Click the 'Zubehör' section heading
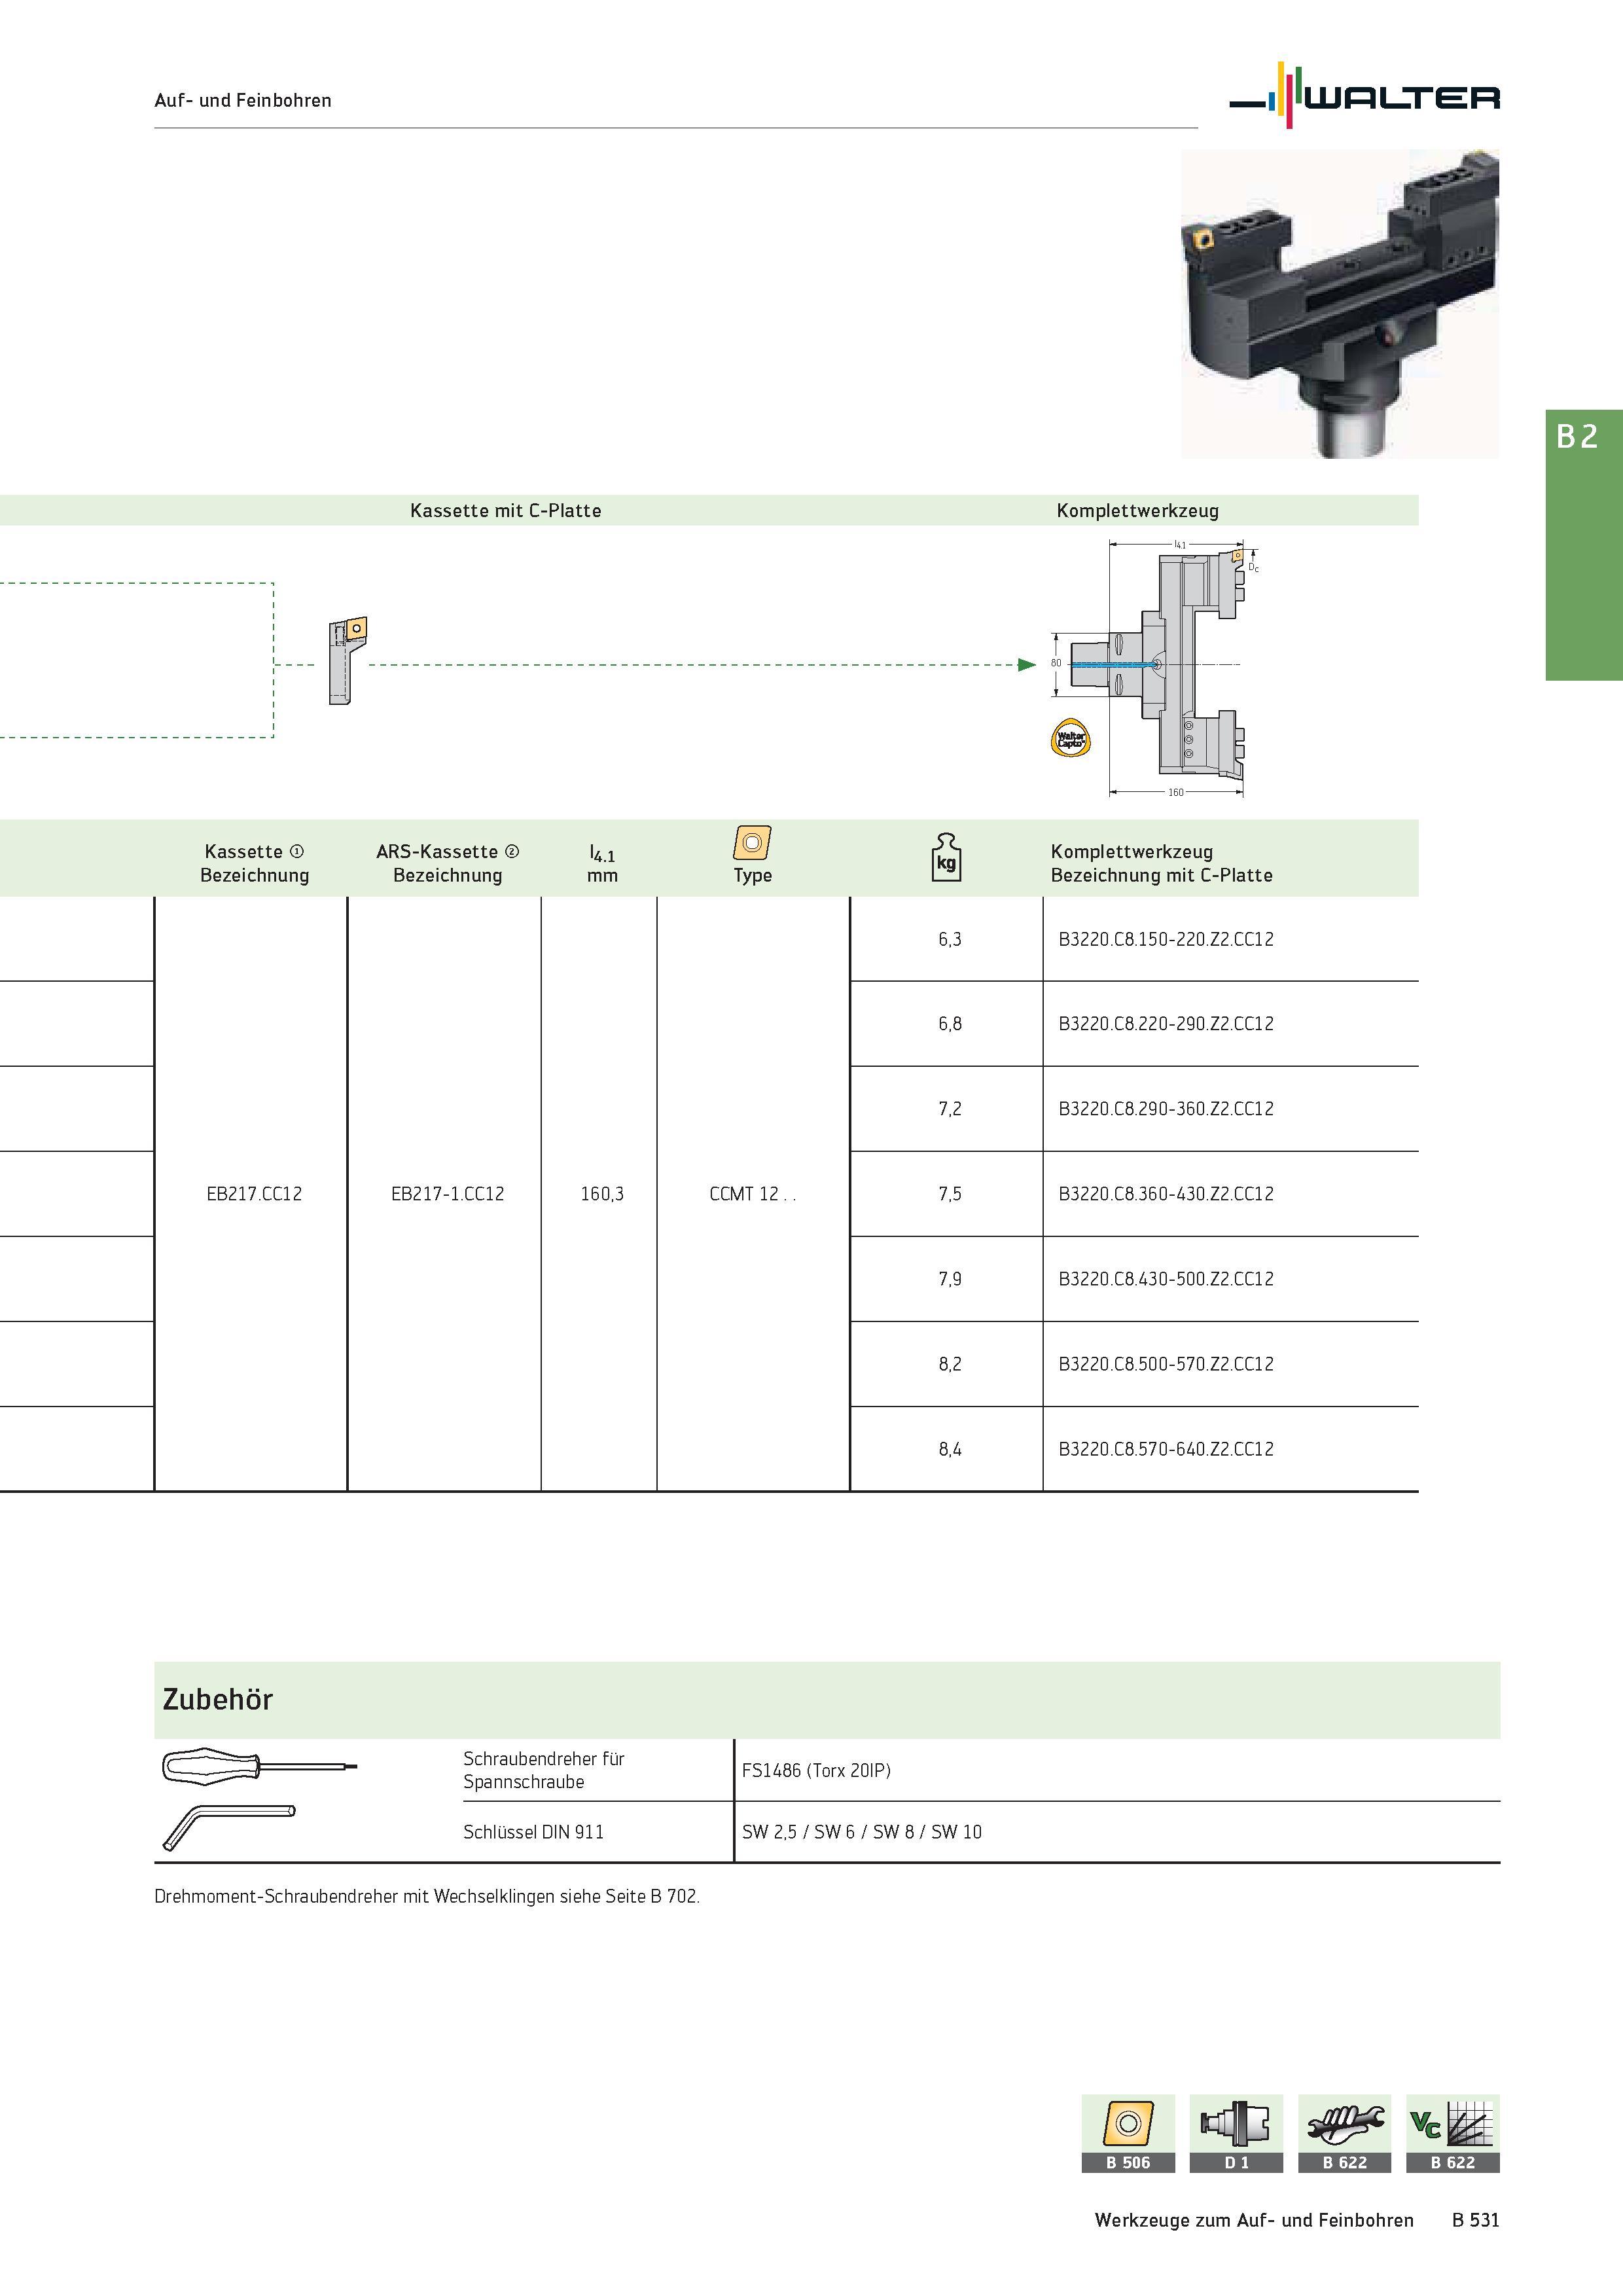 (x=217, y=1699)
